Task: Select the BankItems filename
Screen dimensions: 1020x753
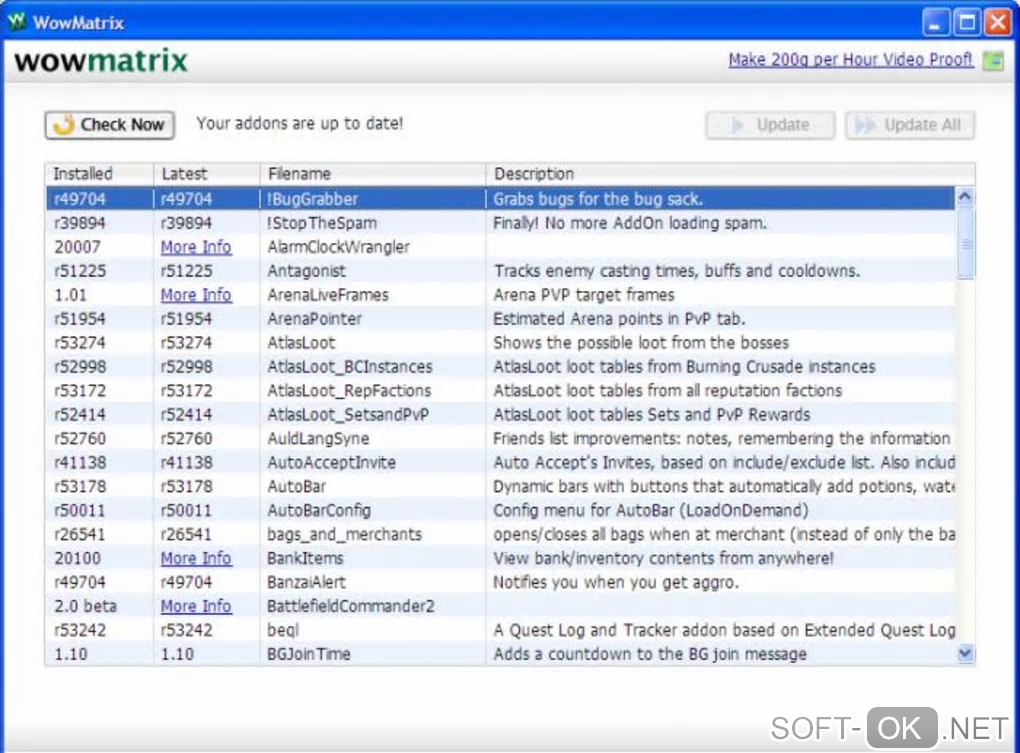Action: [x=305, y=559]
